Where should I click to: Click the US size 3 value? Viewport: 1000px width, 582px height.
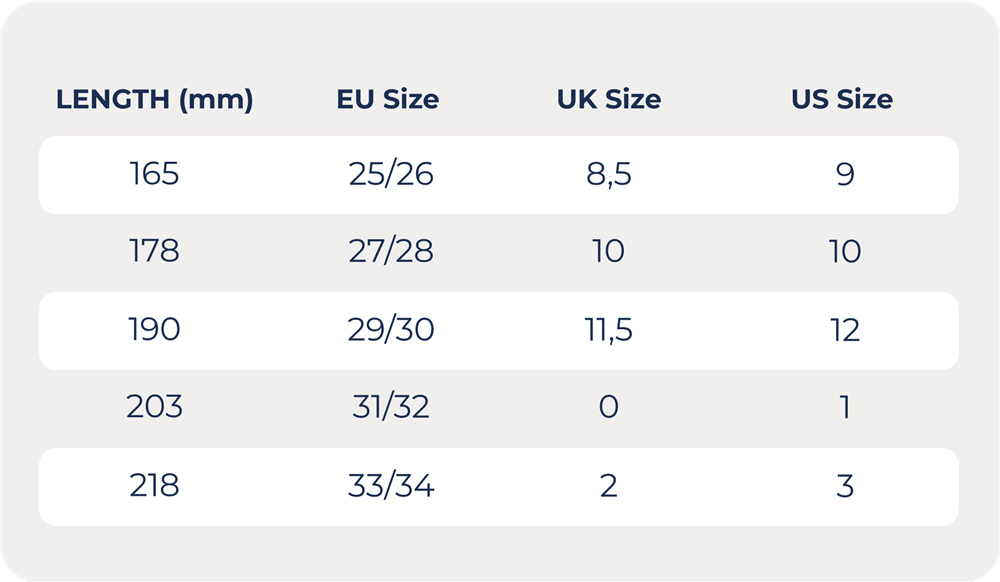coord(845,486)
